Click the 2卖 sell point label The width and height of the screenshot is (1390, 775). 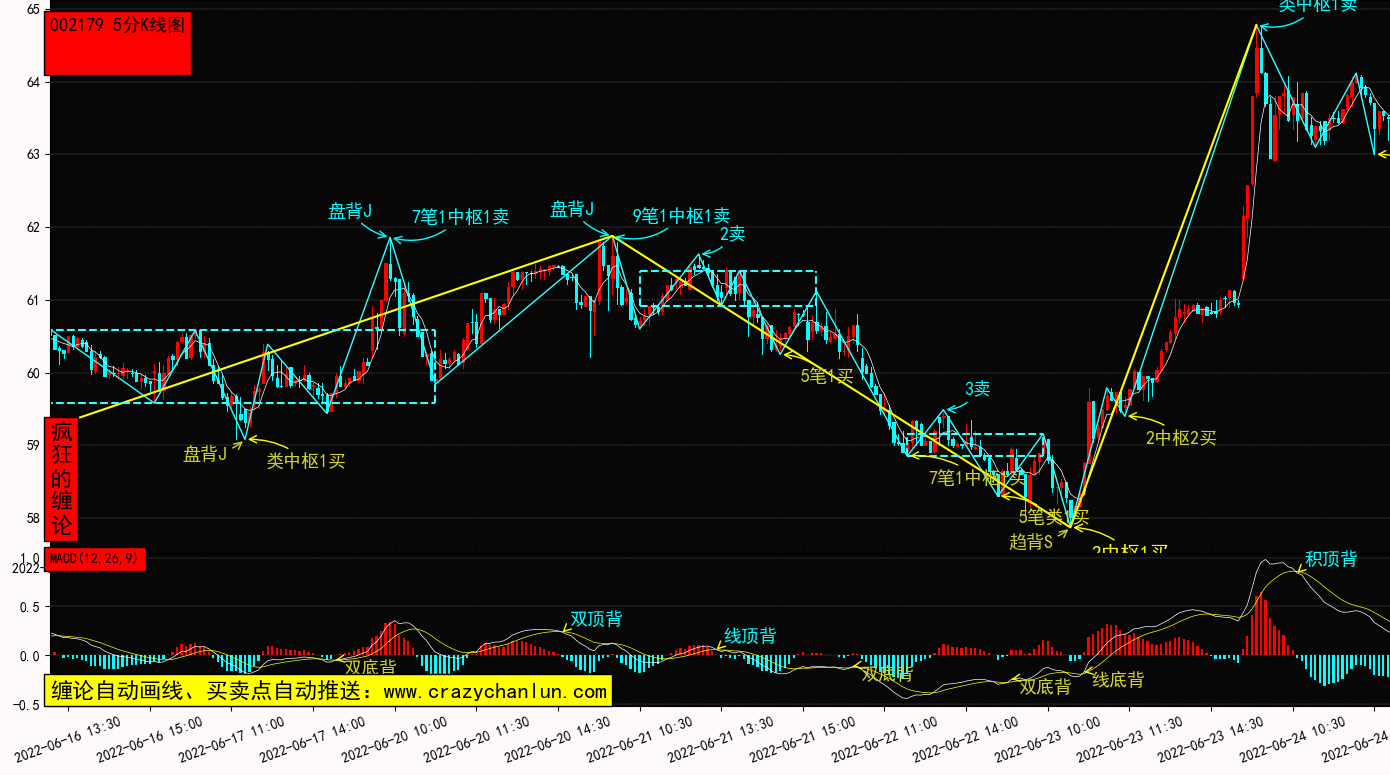(733, 234)
